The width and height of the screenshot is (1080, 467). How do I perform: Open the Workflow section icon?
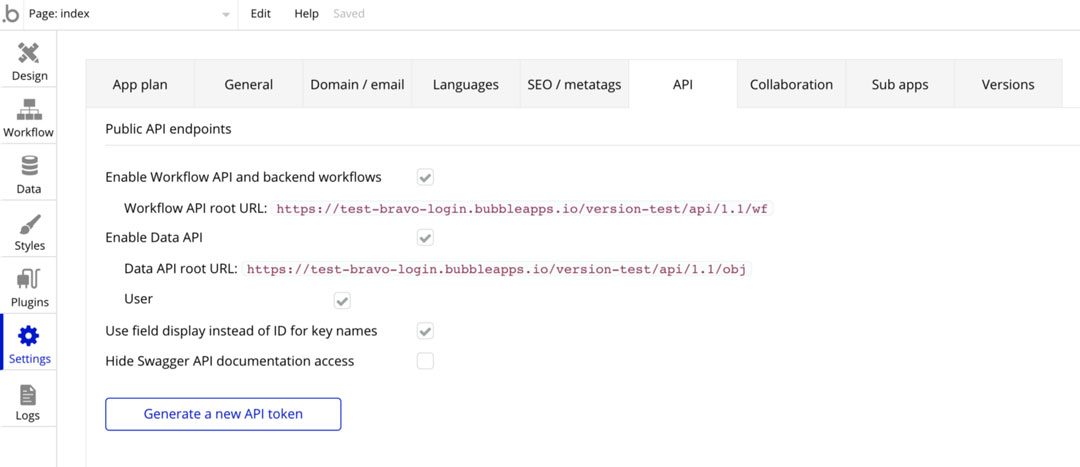point(28,110)
